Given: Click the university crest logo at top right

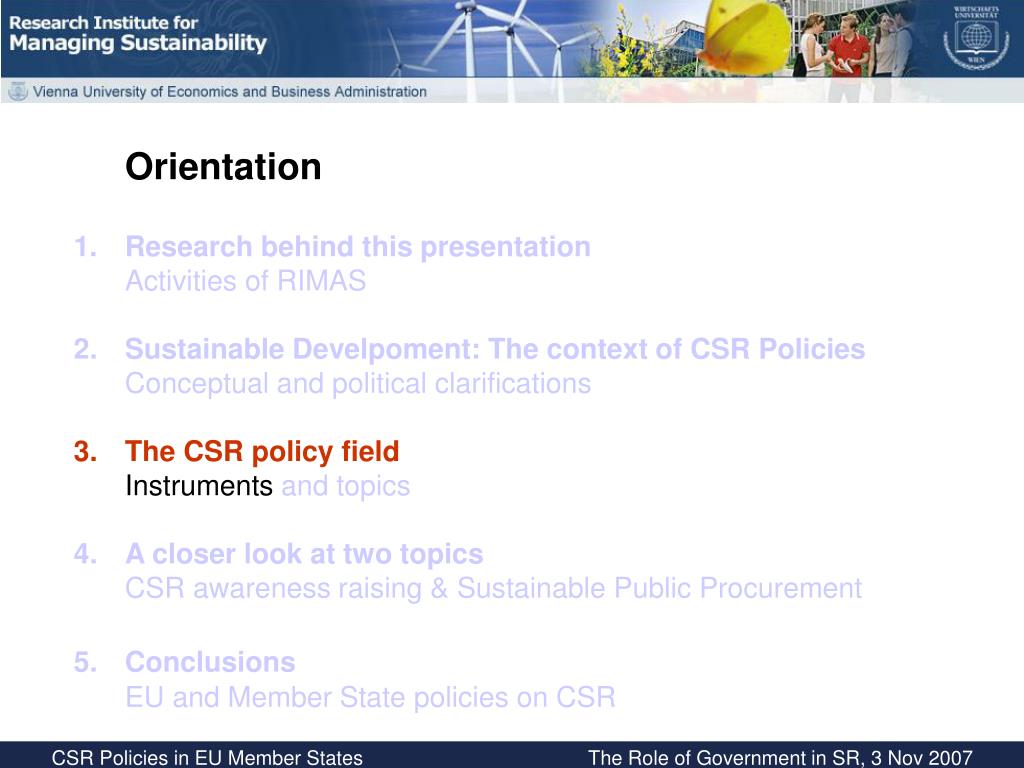Looking at the screenshot, I should click(x=976, y=37).
